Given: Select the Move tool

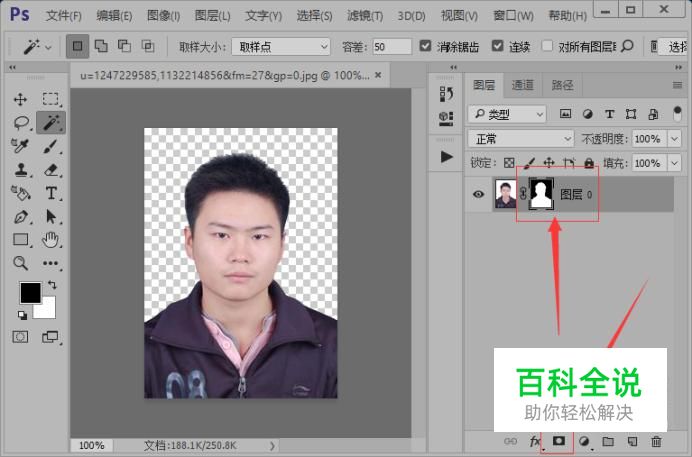Looking at the screenshot, I should click(20, 99).
